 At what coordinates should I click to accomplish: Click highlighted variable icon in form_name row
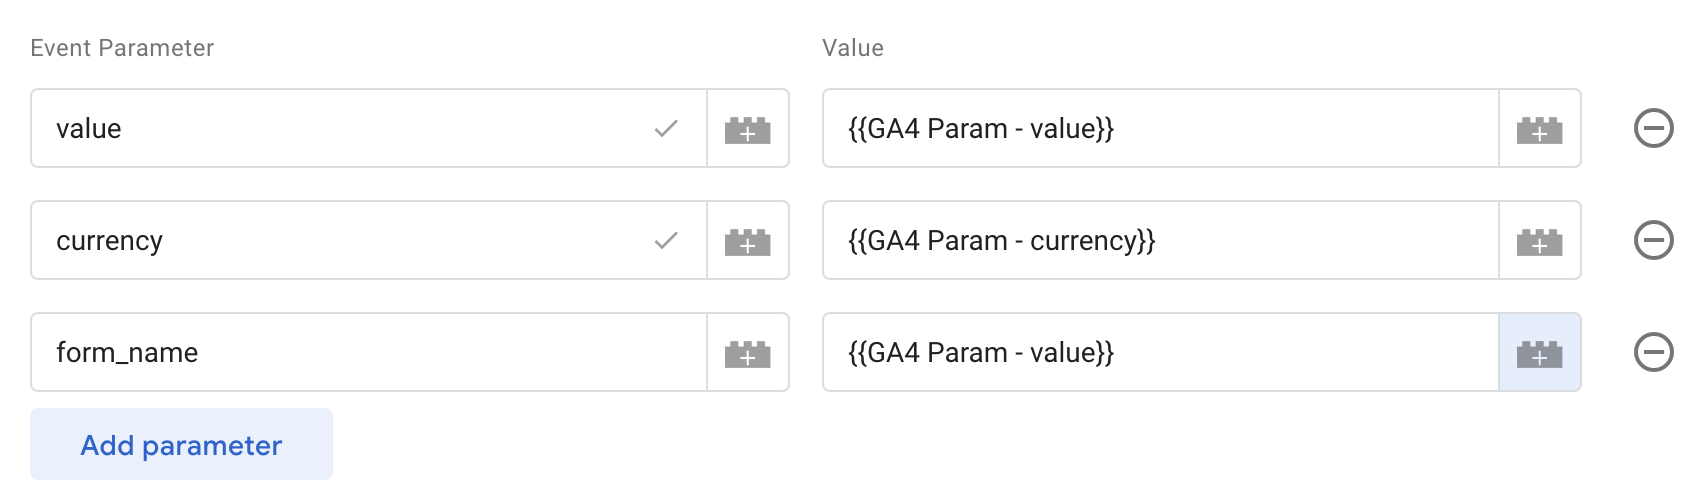[x=1539, y=353]
